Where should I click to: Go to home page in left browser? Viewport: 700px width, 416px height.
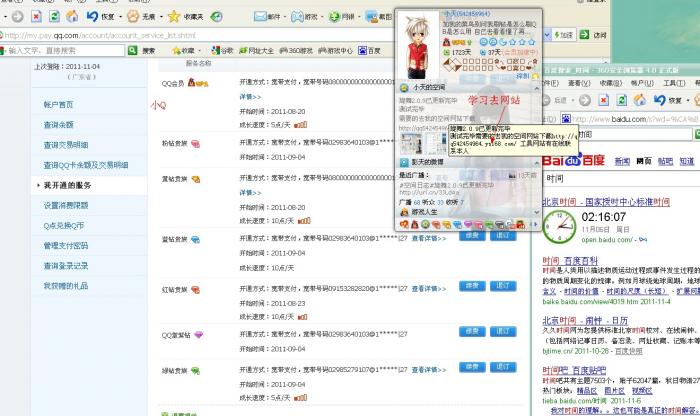(x=72, y=17)
